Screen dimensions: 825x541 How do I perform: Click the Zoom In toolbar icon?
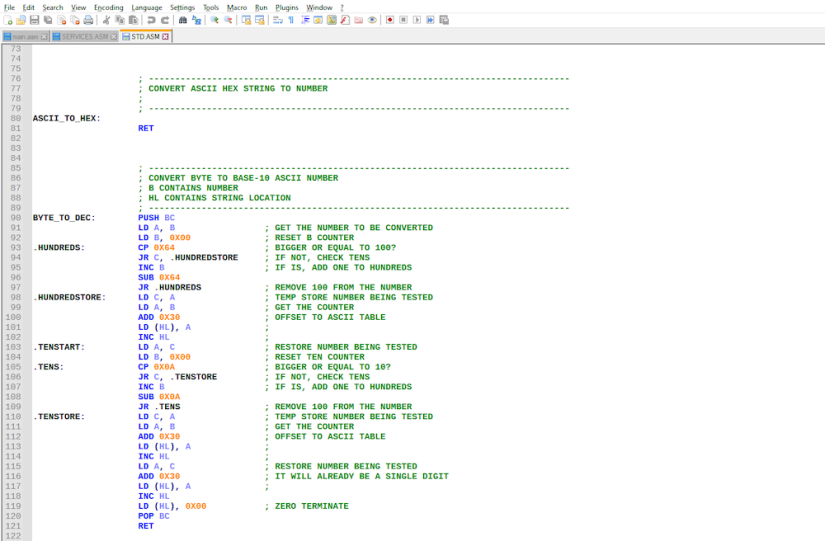click(x=214, y=20)
